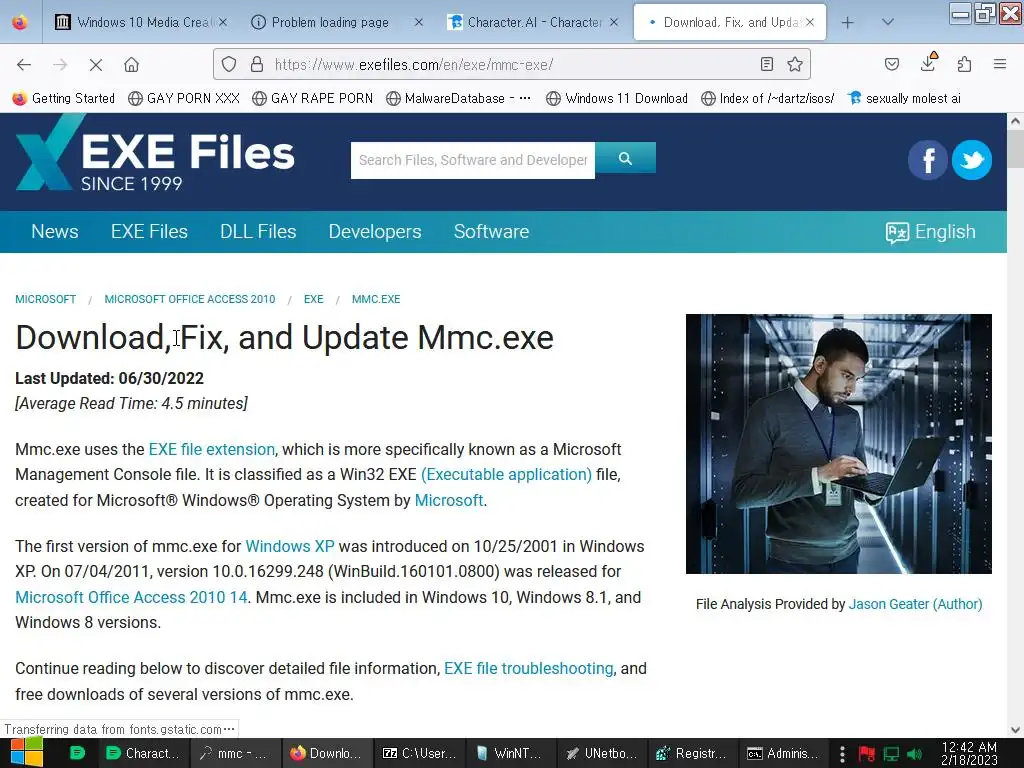Click the address bar URL field
The width and height of the screenshot is (1024, 768).
coord(513,64)
